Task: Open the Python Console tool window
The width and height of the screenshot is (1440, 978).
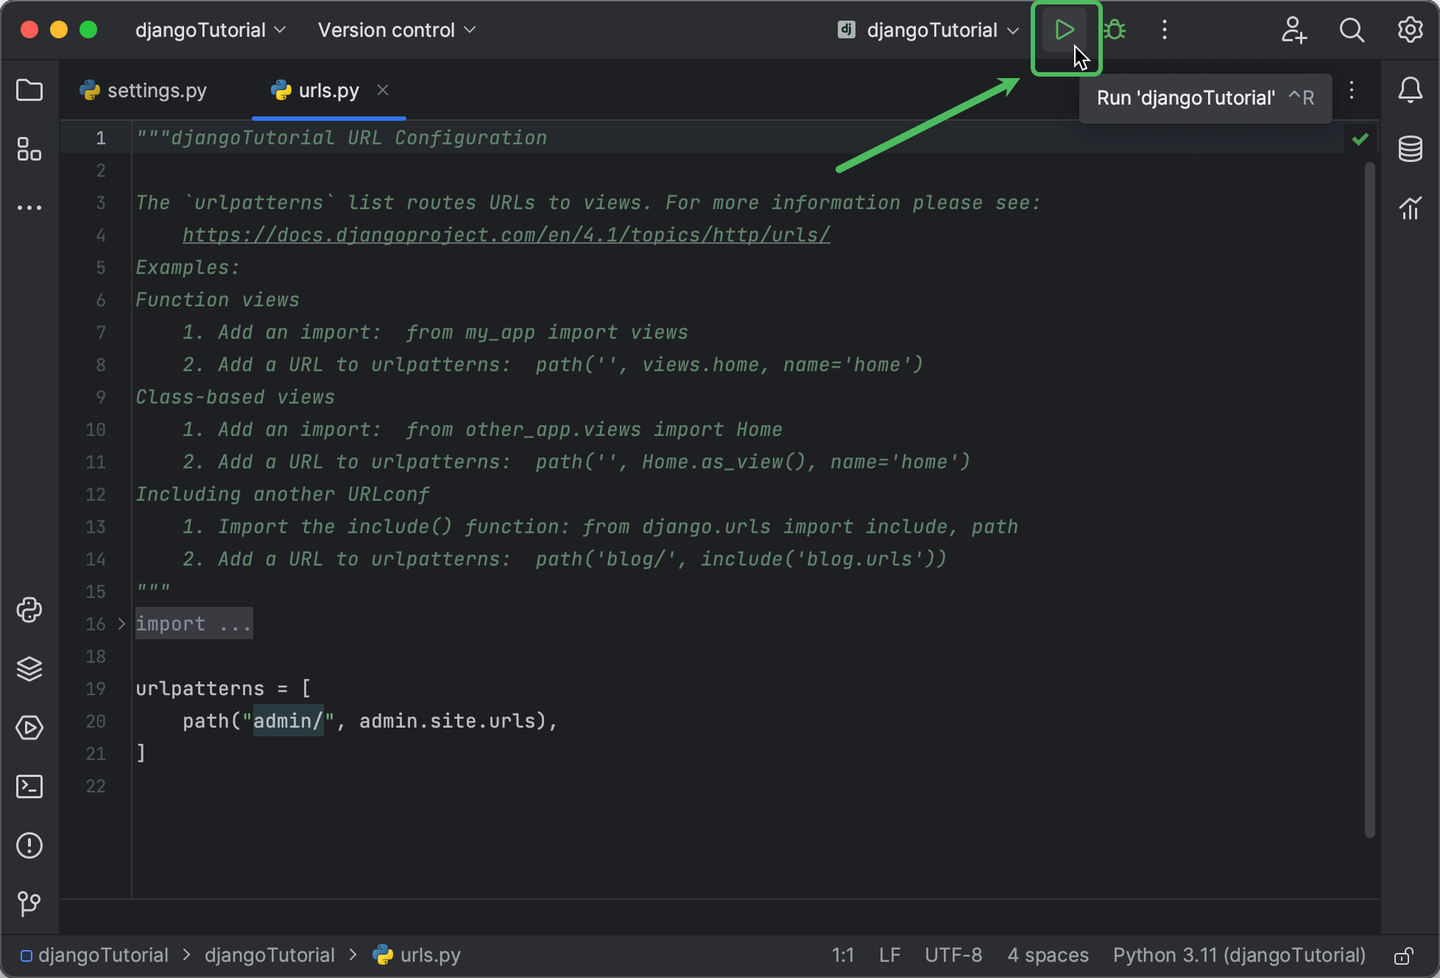Action: pyautogui.click(x=29, y=610)
